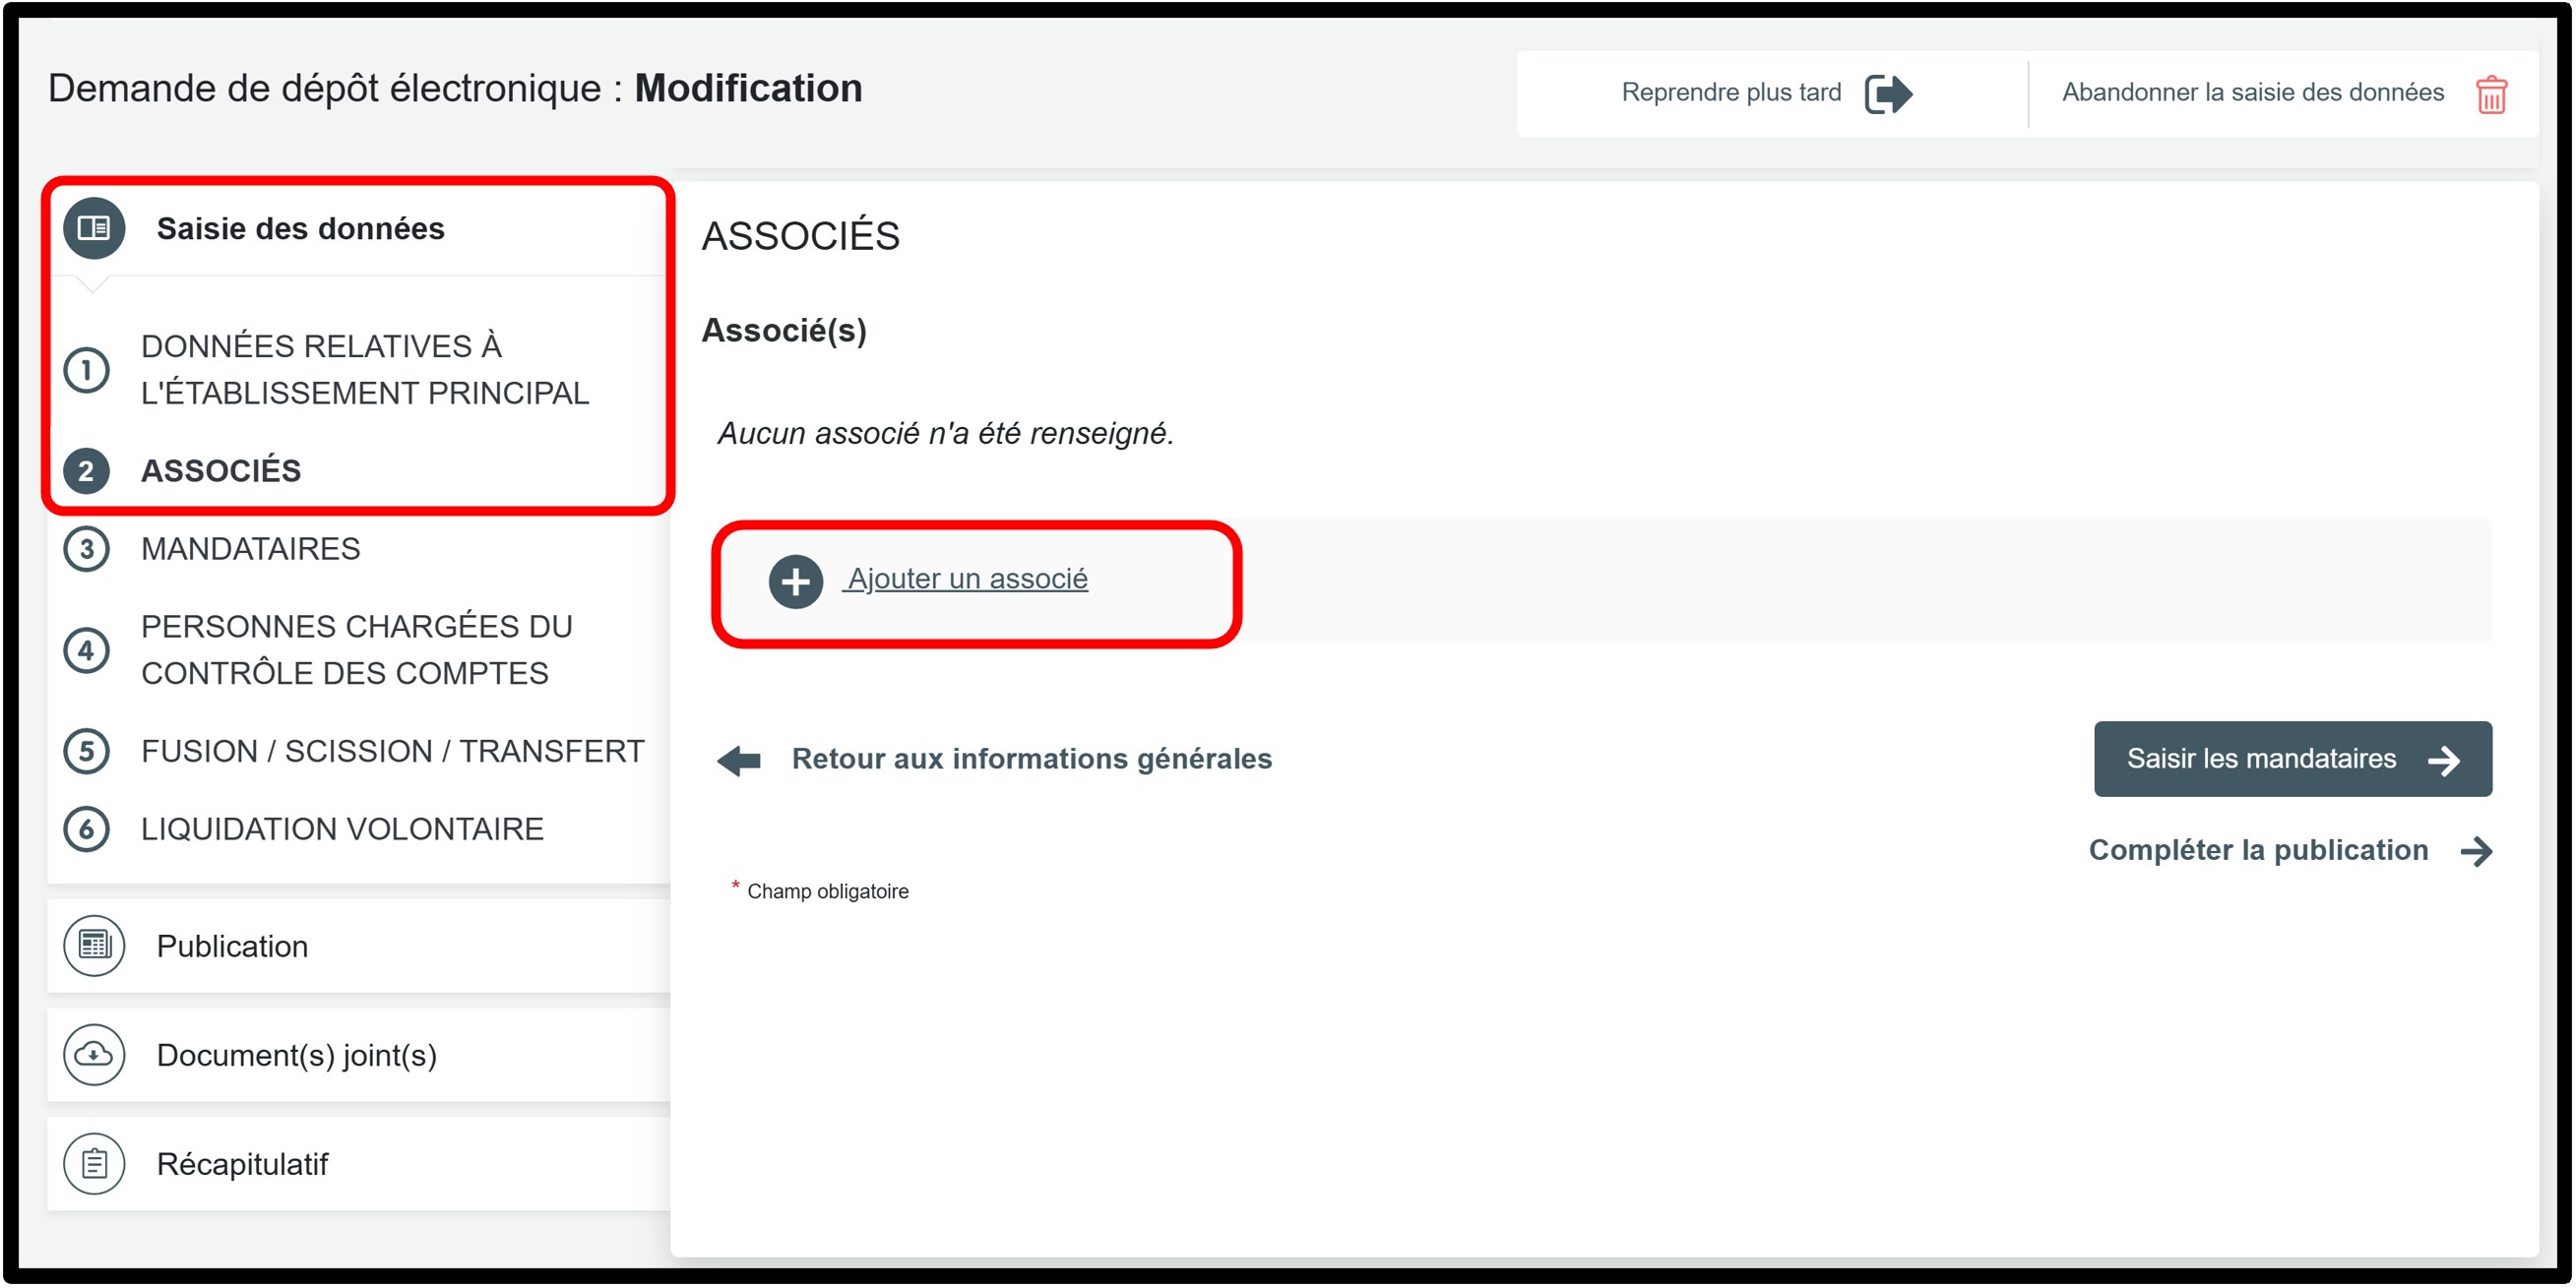Click Abandonner la saisie des données
This screenshot has height=1288, width=2576.
[x=2252, y=93]
